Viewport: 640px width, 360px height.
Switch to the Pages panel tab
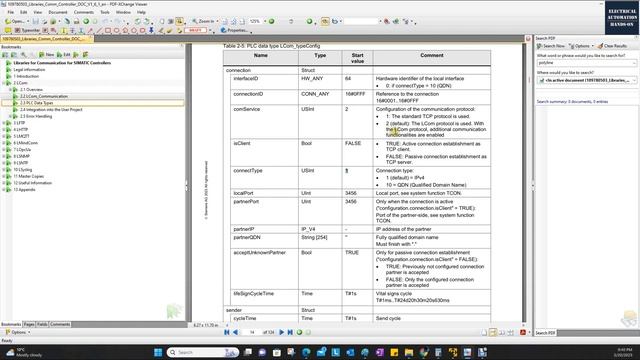tap(29, 324)
